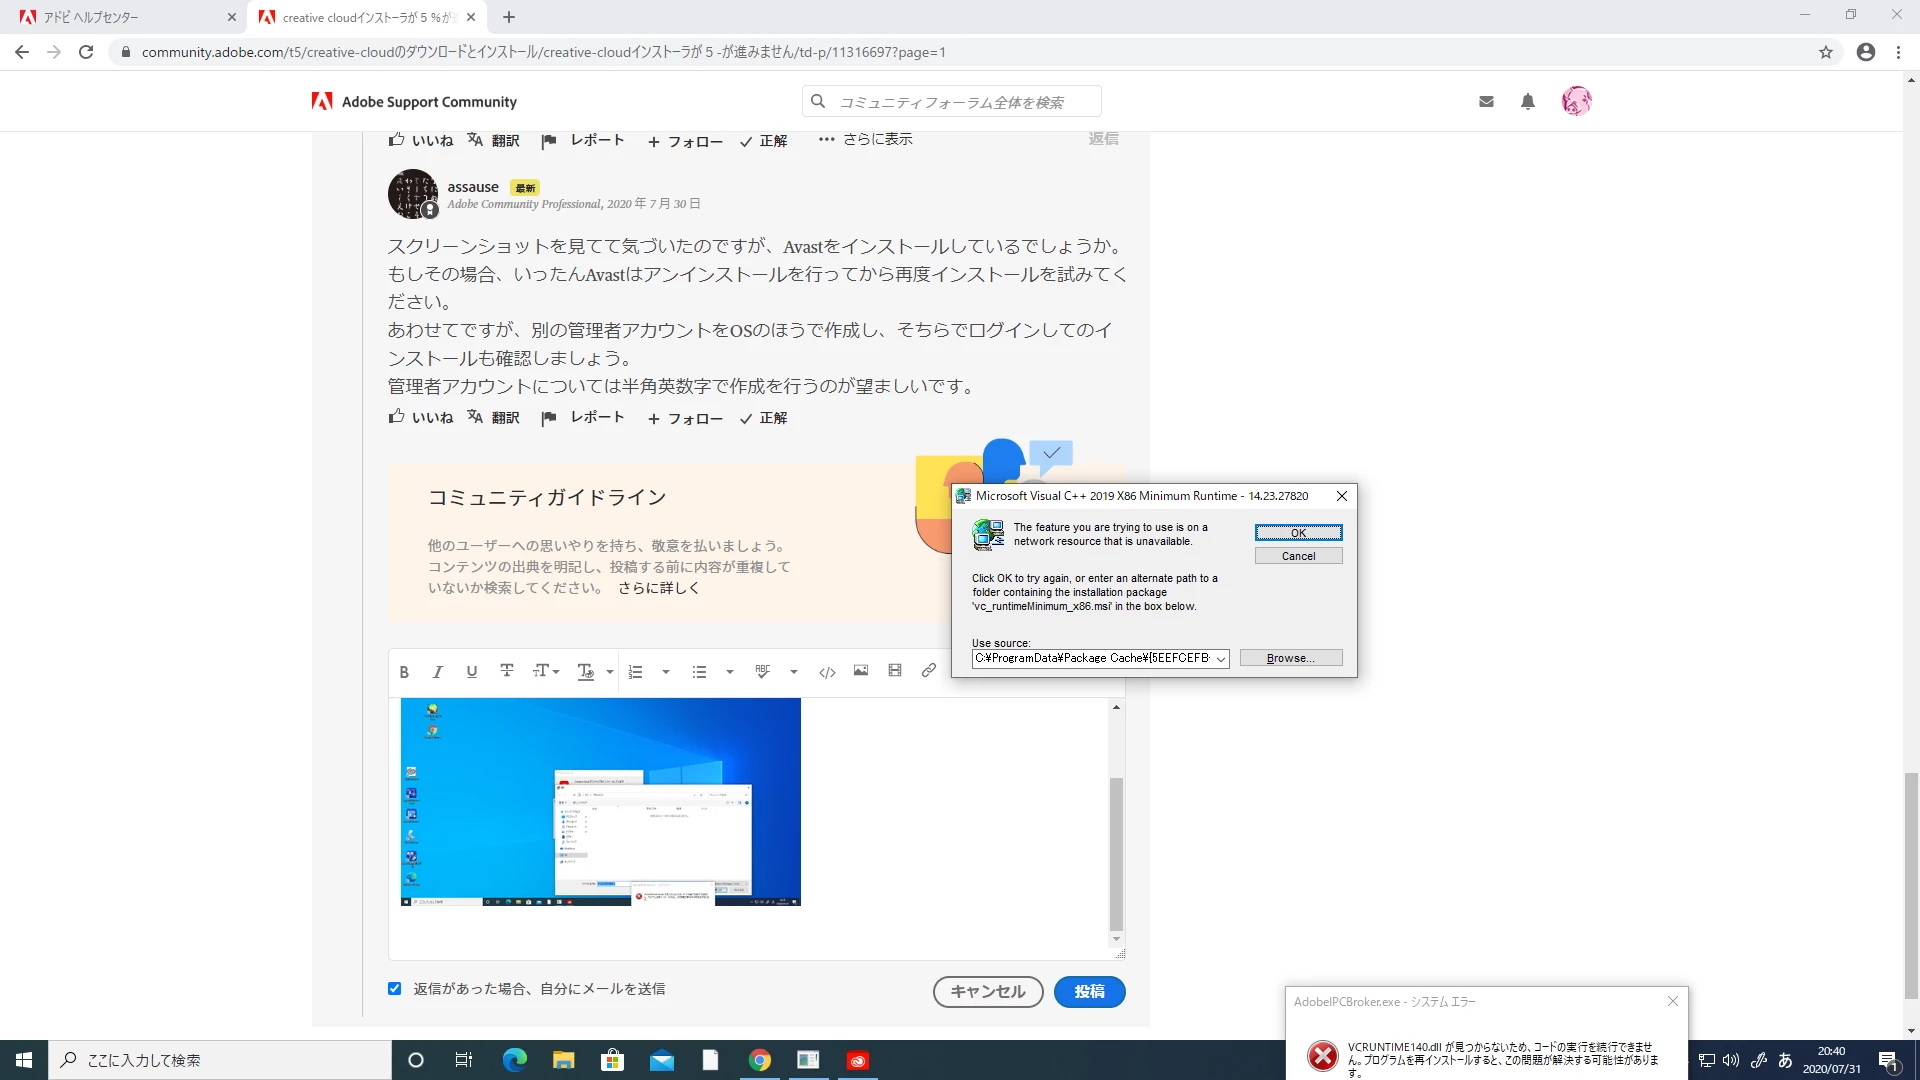Click the 投稿 post button
The height and width of the screenshot is (1080, 1920).
(x=1089, y=991)
